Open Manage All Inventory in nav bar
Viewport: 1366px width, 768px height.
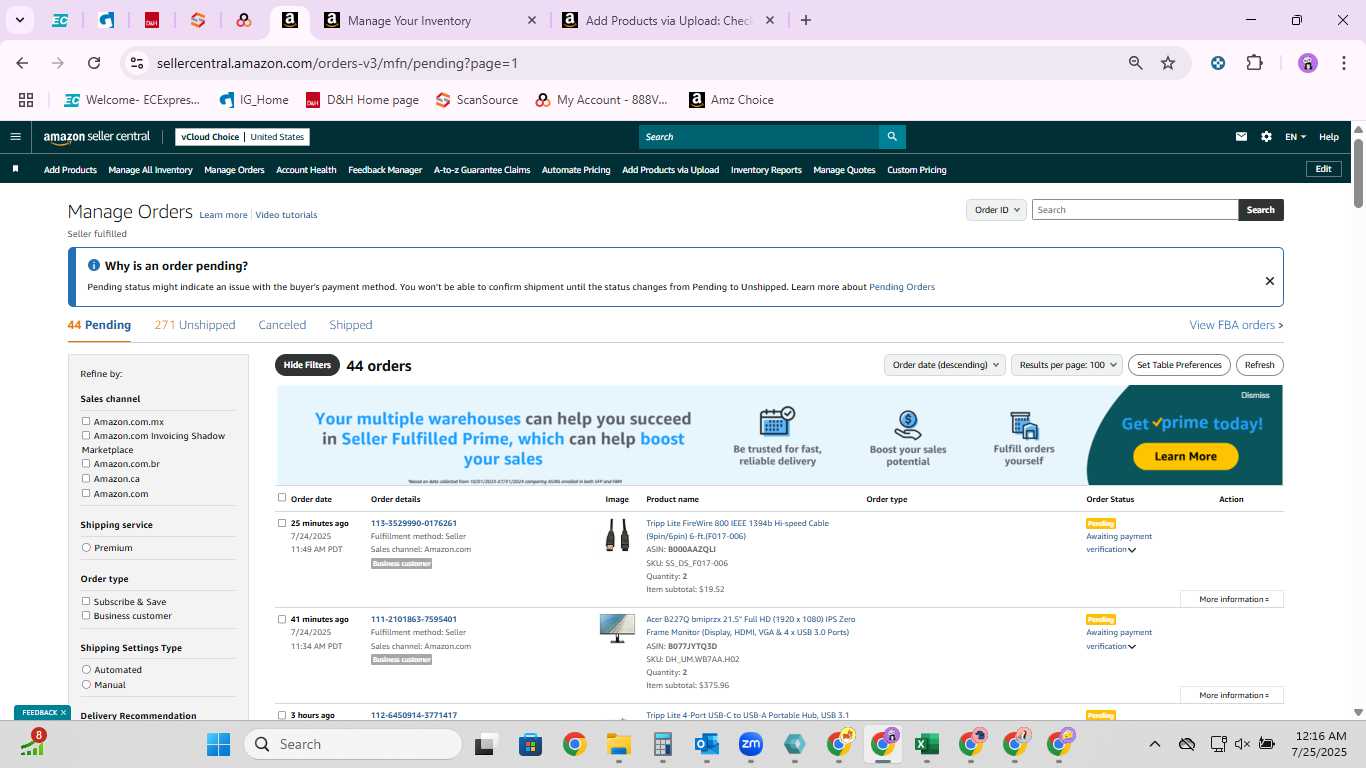pyautogui.click(x=150, y=170)
